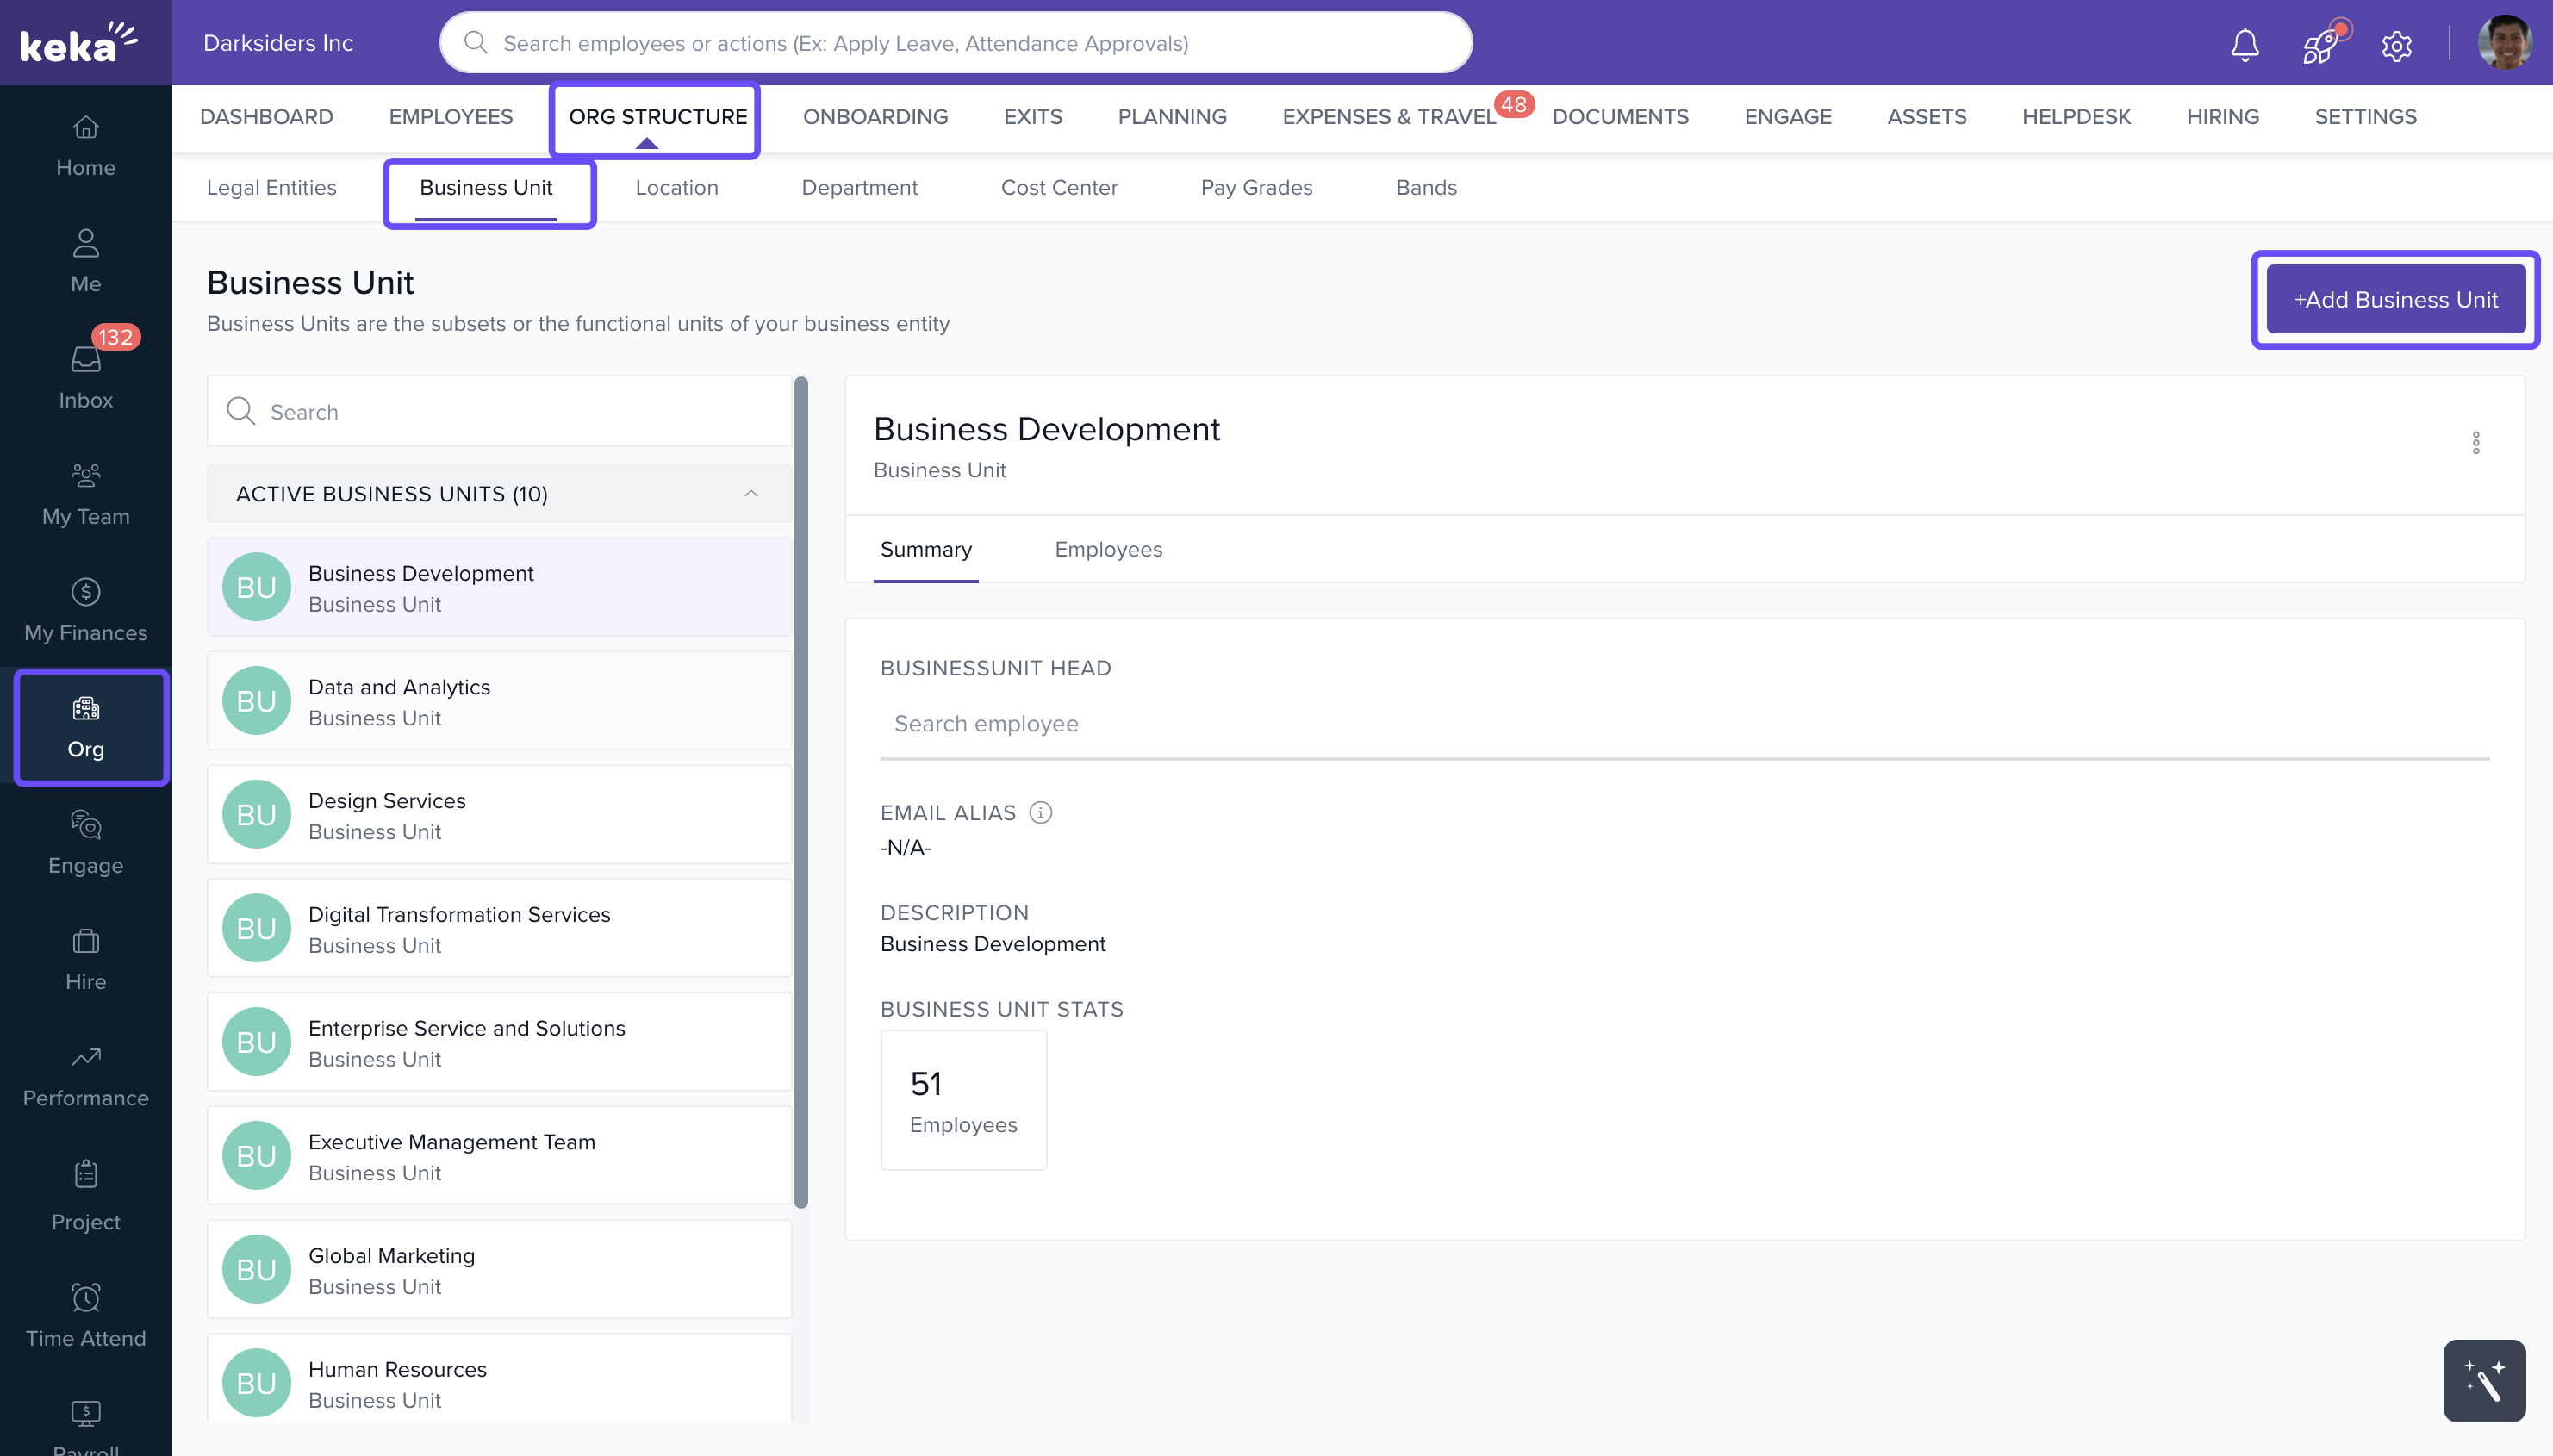
Task: Click the rocket icon in header
Action: point(2320,46)
